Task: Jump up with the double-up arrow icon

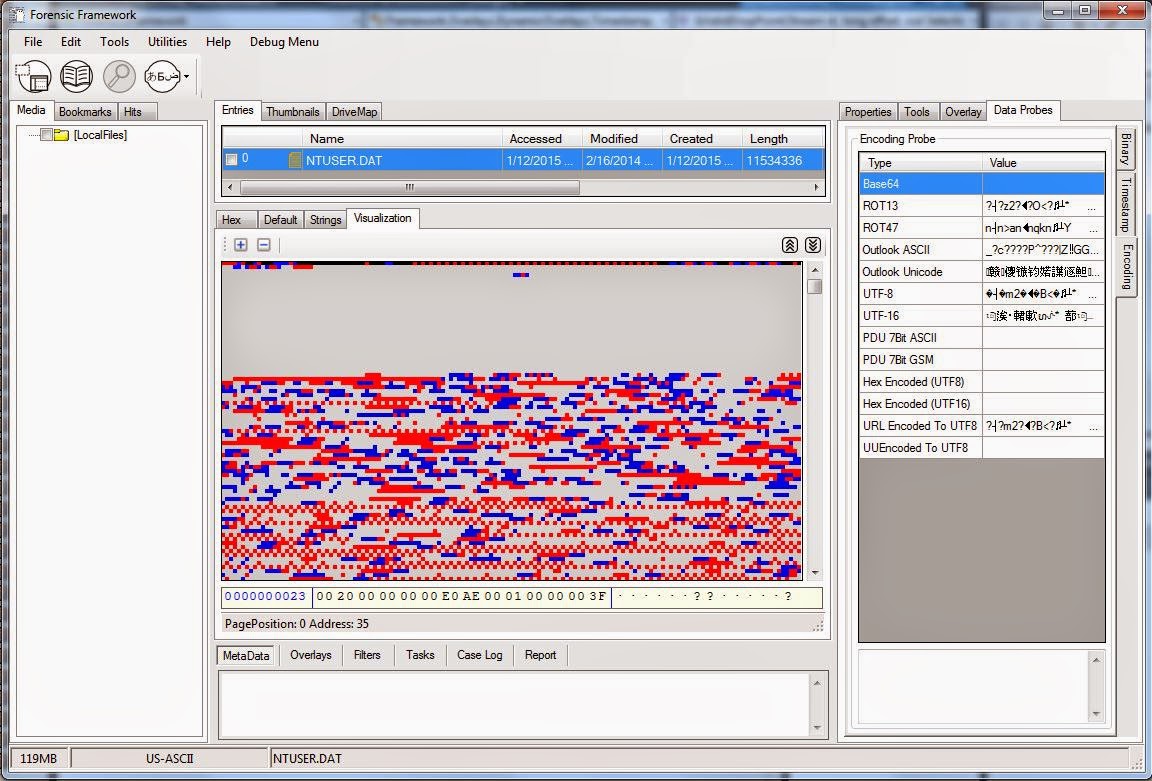Action: (790, 245)
